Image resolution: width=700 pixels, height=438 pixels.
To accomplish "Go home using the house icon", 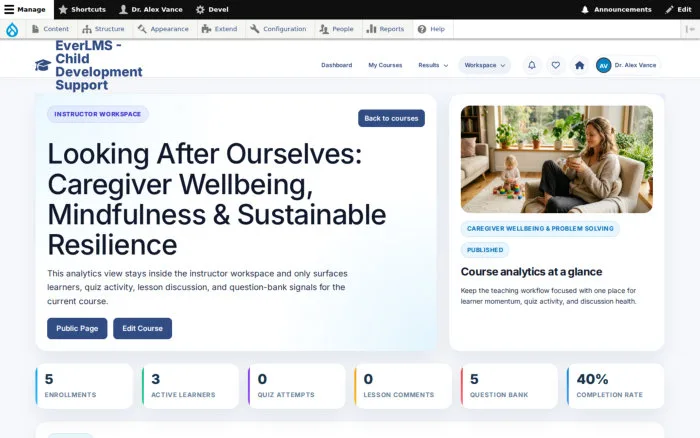I will pos(579,65).
